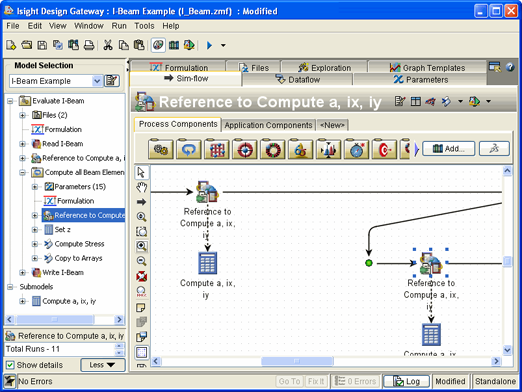This screenshot has width=522, height=392.
Task: Click the tree panel horizontal scrollbar
Action: pyautogui.click(x=55, y=319)
